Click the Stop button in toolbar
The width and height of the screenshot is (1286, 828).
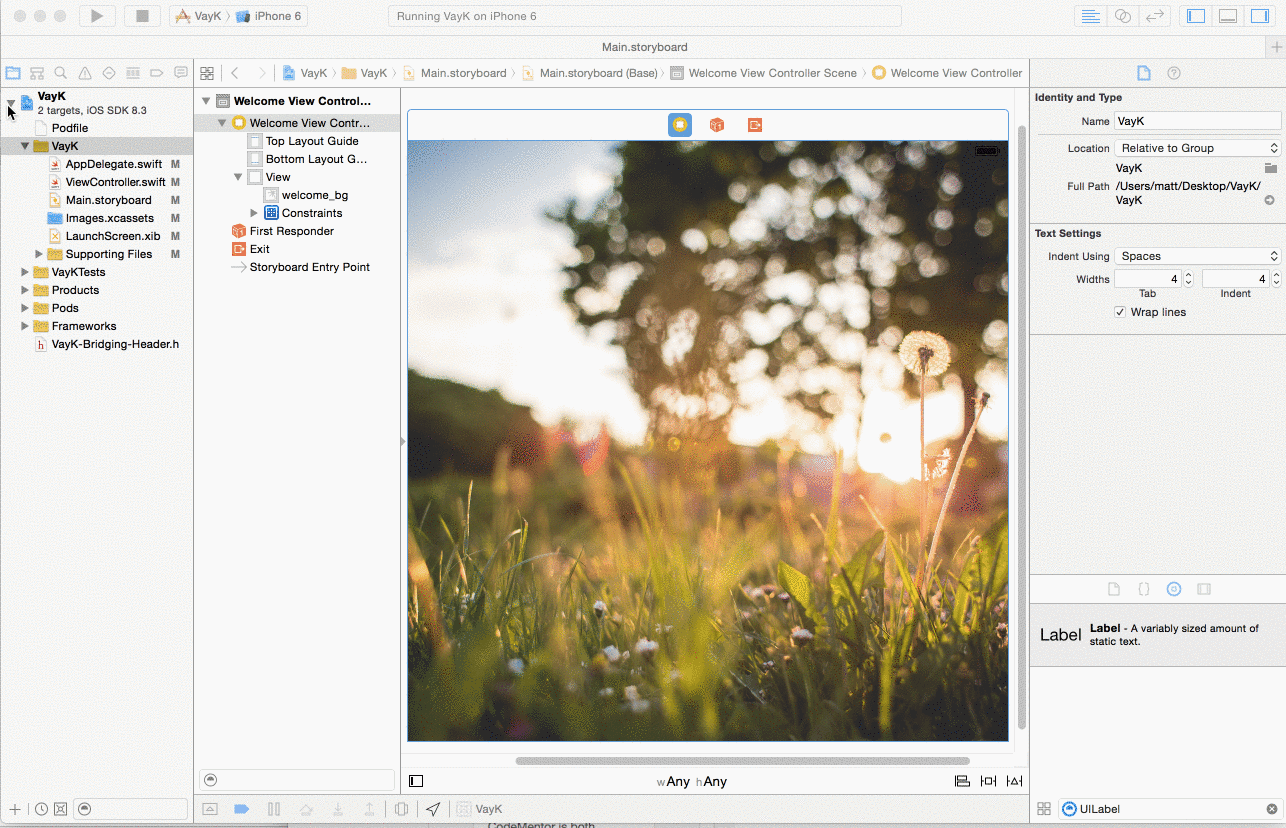tap(142, 16)
